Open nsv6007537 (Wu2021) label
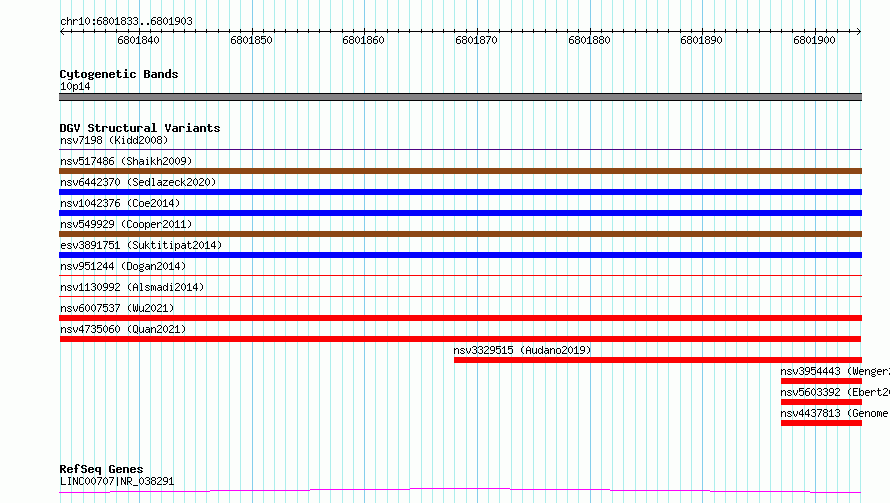This screenshot has width=890, height=503. 117,308
